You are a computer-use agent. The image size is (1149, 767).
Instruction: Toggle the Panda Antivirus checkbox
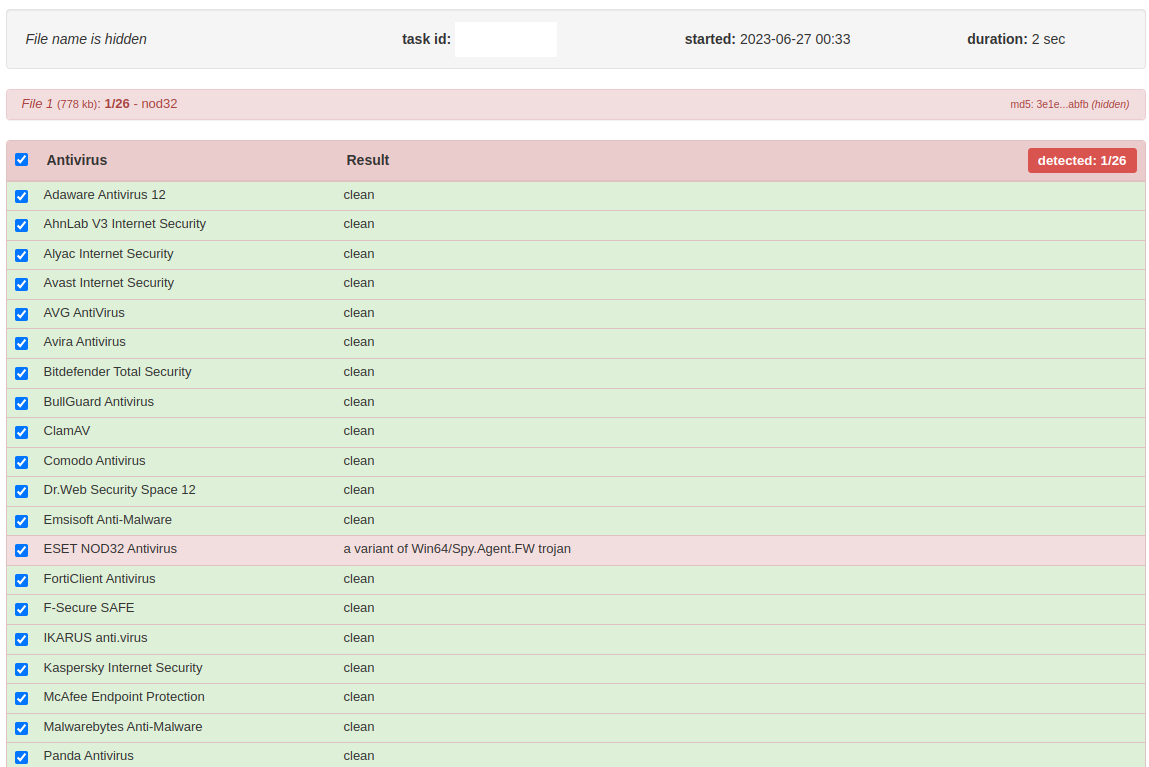22,757
